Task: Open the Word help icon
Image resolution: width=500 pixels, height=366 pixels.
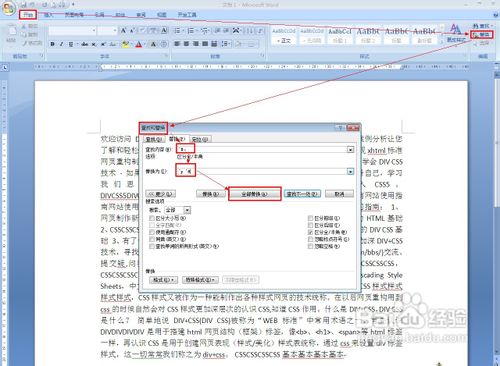Action: tap(496, 15)
